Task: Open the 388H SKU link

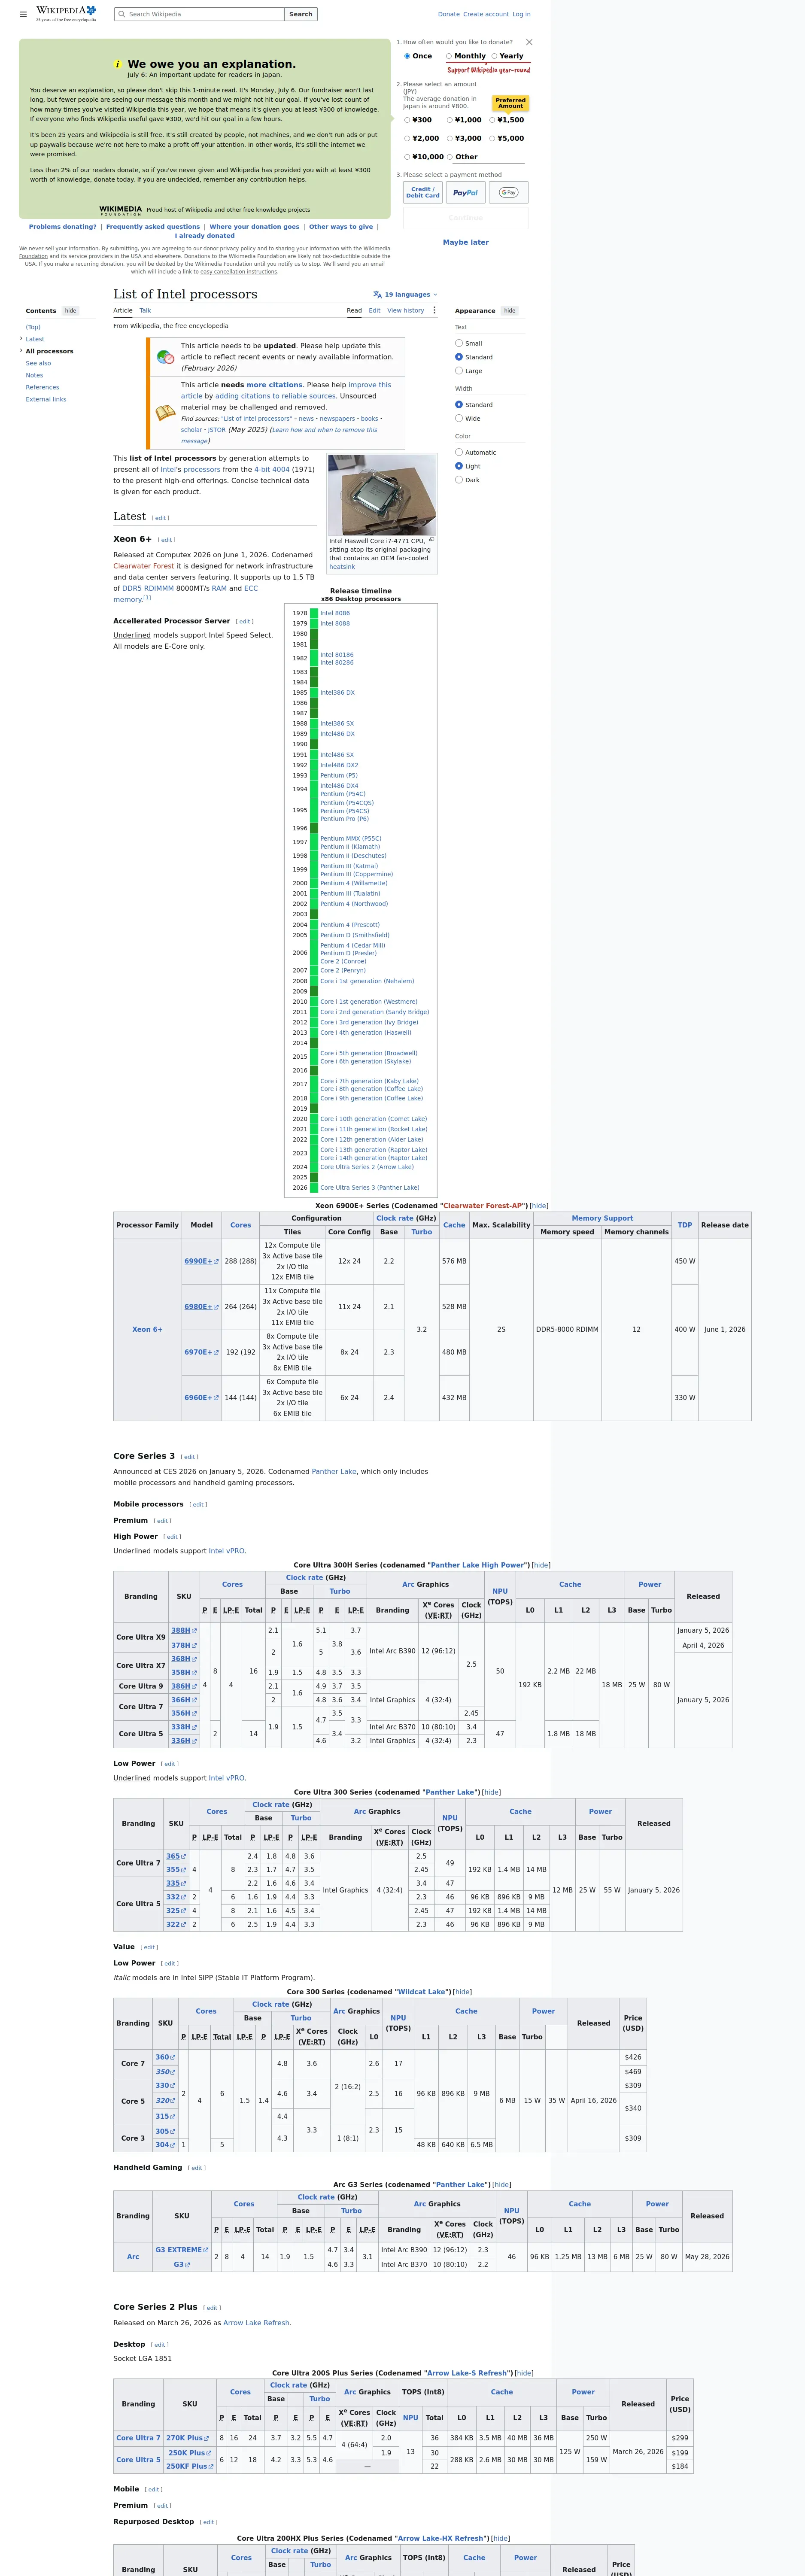Action: pyautogui.click(x=184, y=1630)
